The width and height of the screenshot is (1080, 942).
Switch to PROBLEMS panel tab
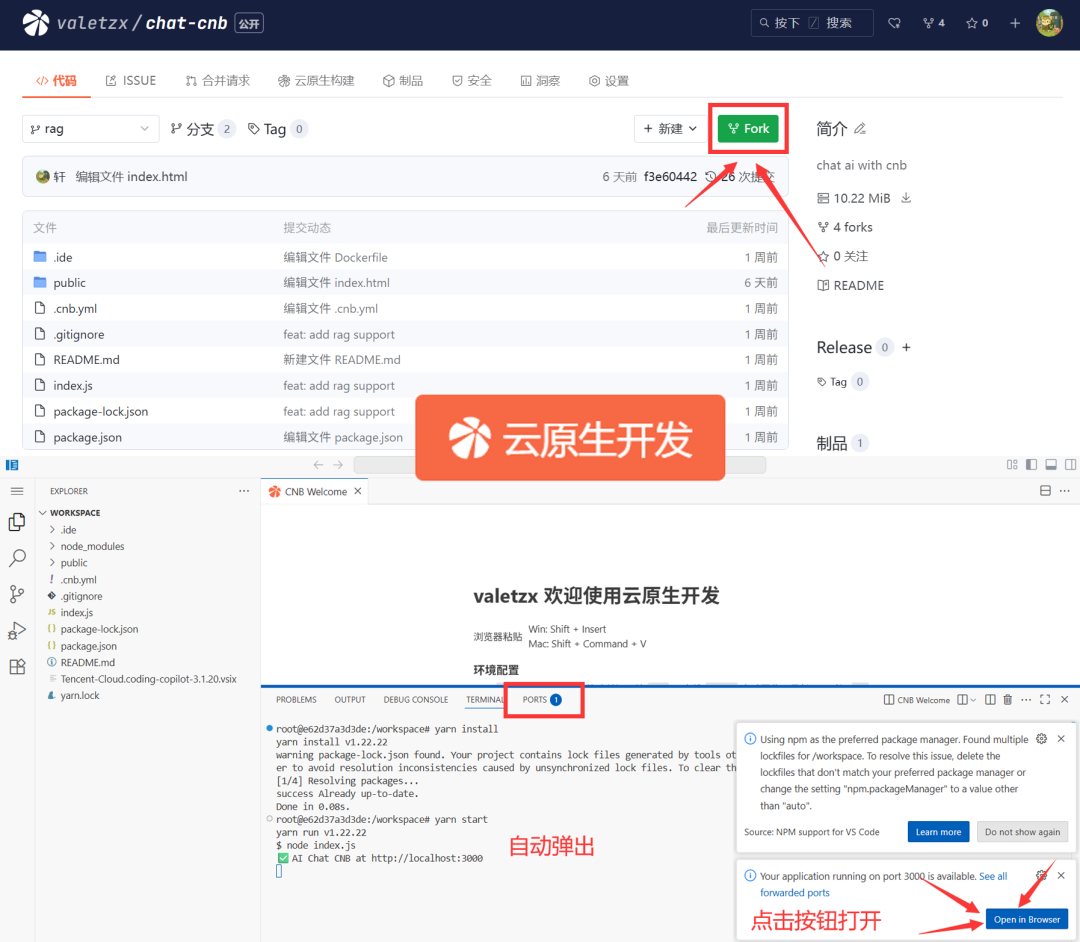coord(296,700)
